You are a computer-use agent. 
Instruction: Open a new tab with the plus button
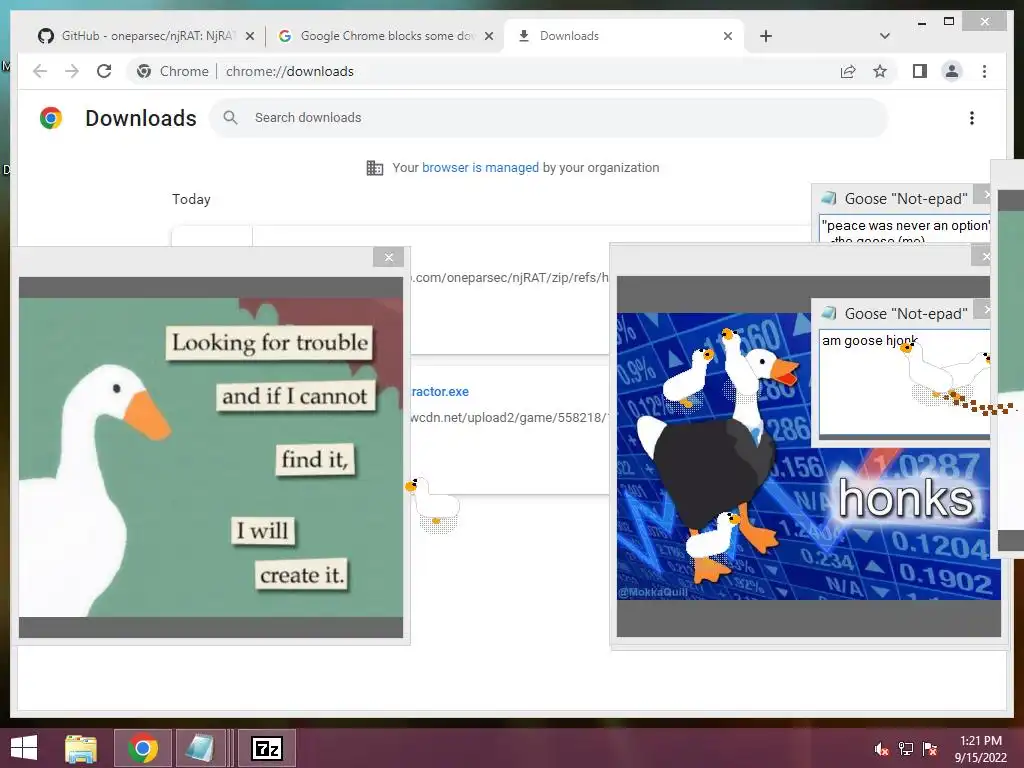pos(766,36)
